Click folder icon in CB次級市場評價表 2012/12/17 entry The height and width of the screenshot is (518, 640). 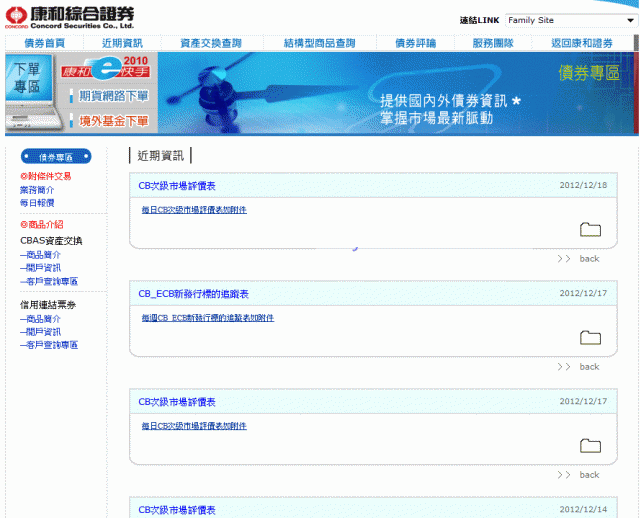590,446
